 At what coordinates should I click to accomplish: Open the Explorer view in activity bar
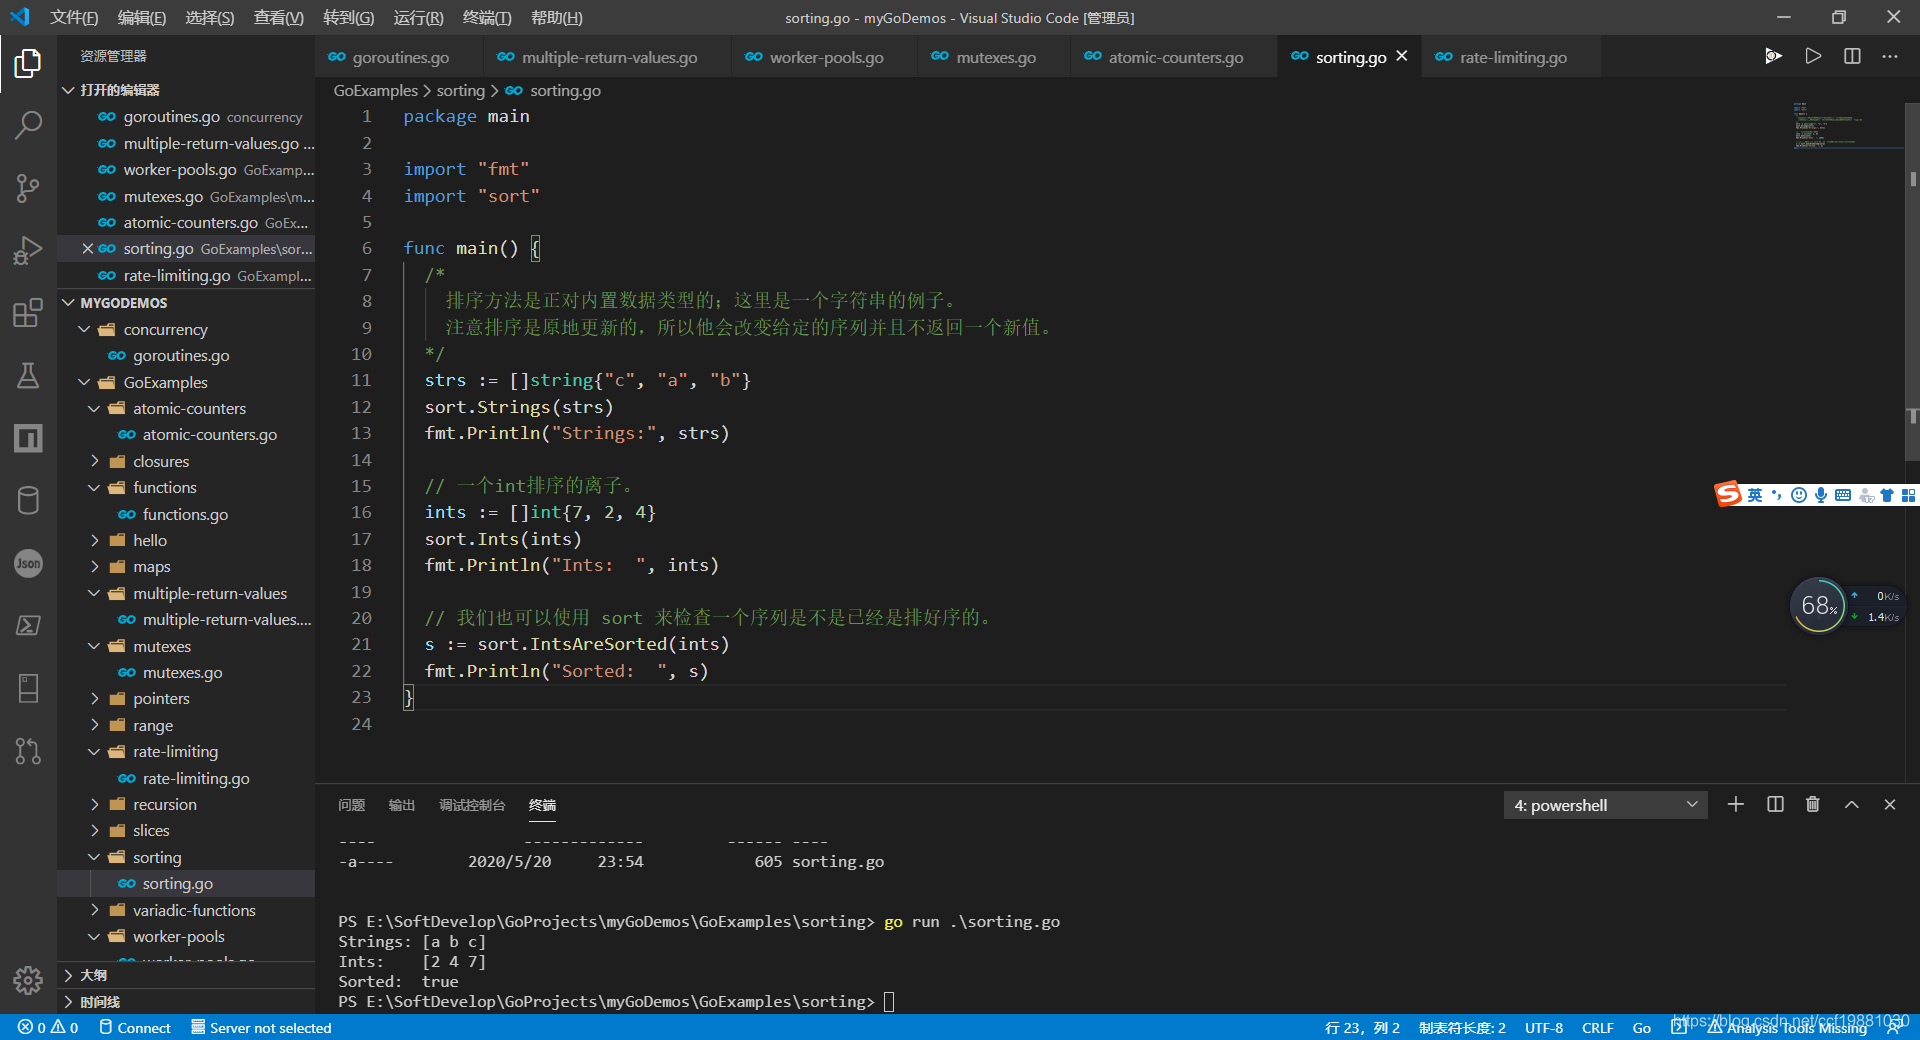pyautogui.click(x=28, y=64)
